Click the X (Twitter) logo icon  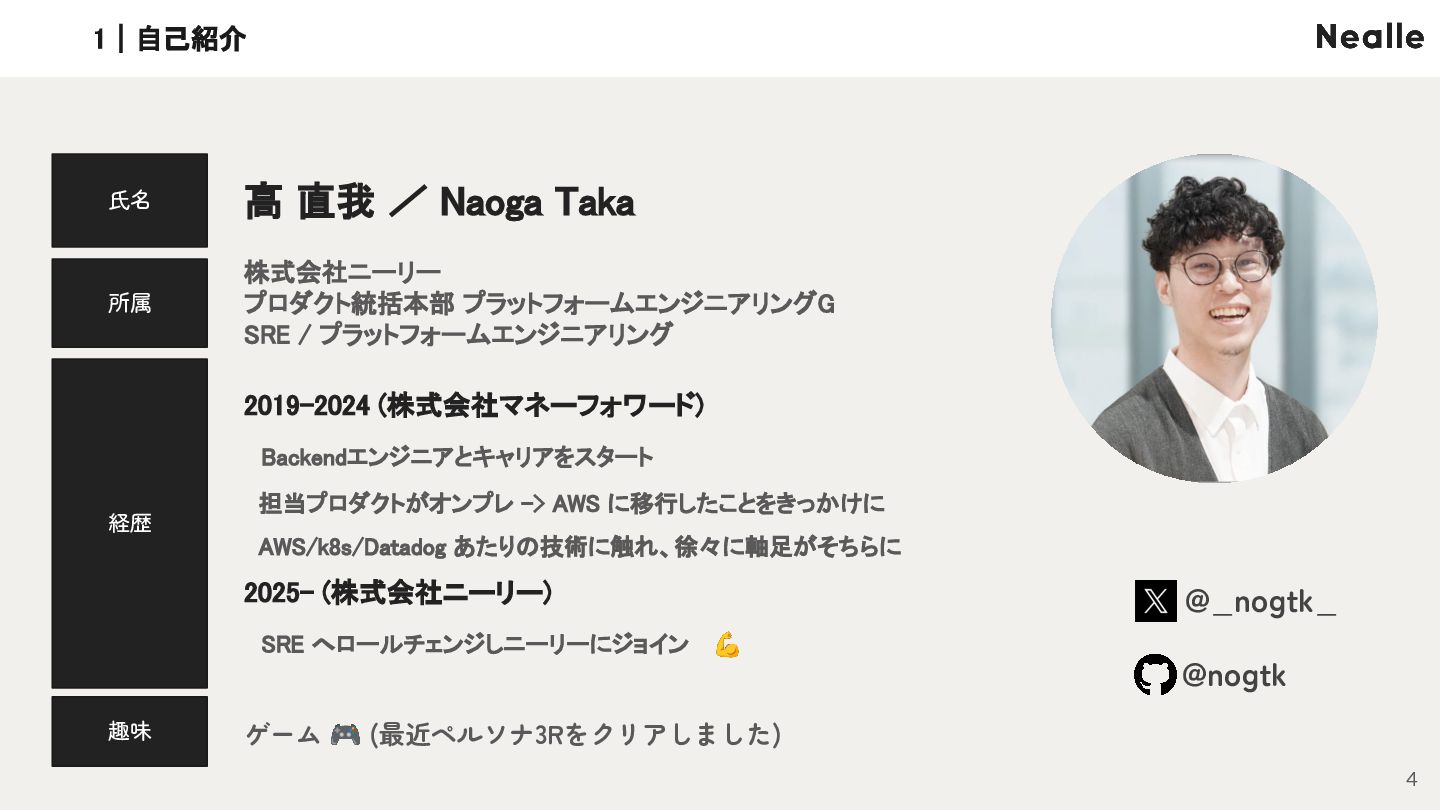(x=1155, y=601)
